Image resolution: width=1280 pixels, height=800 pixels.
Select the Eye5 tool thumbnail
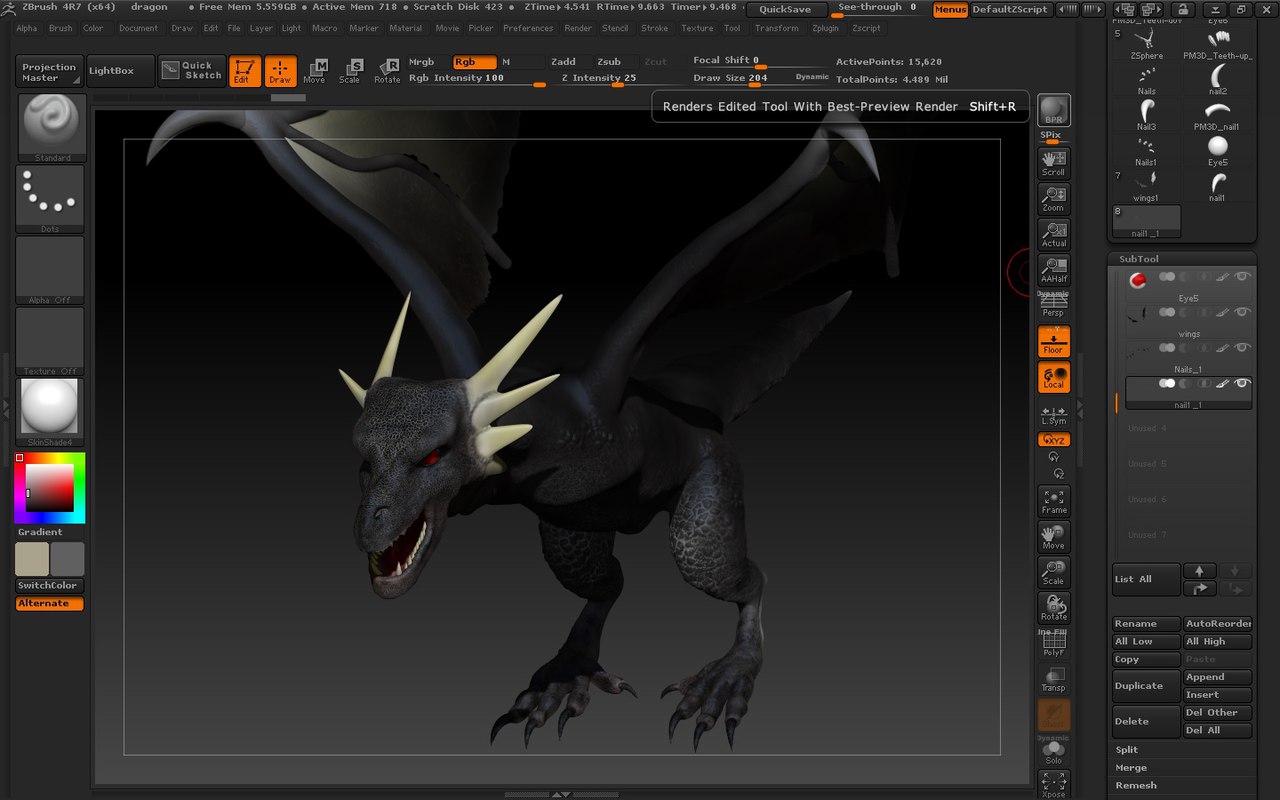point(1217,151)
